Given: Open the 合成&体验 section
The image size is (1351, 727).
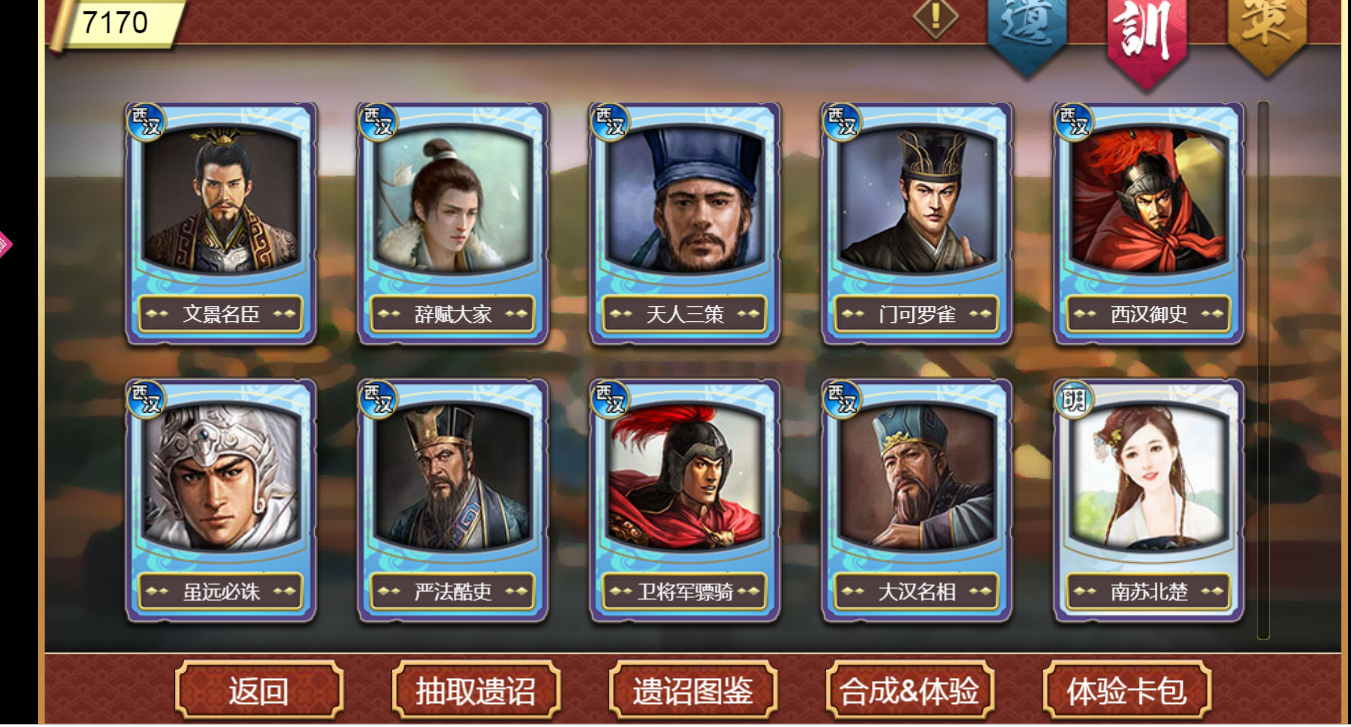Looking at the screenshot, I should click(x=909, y=690).
